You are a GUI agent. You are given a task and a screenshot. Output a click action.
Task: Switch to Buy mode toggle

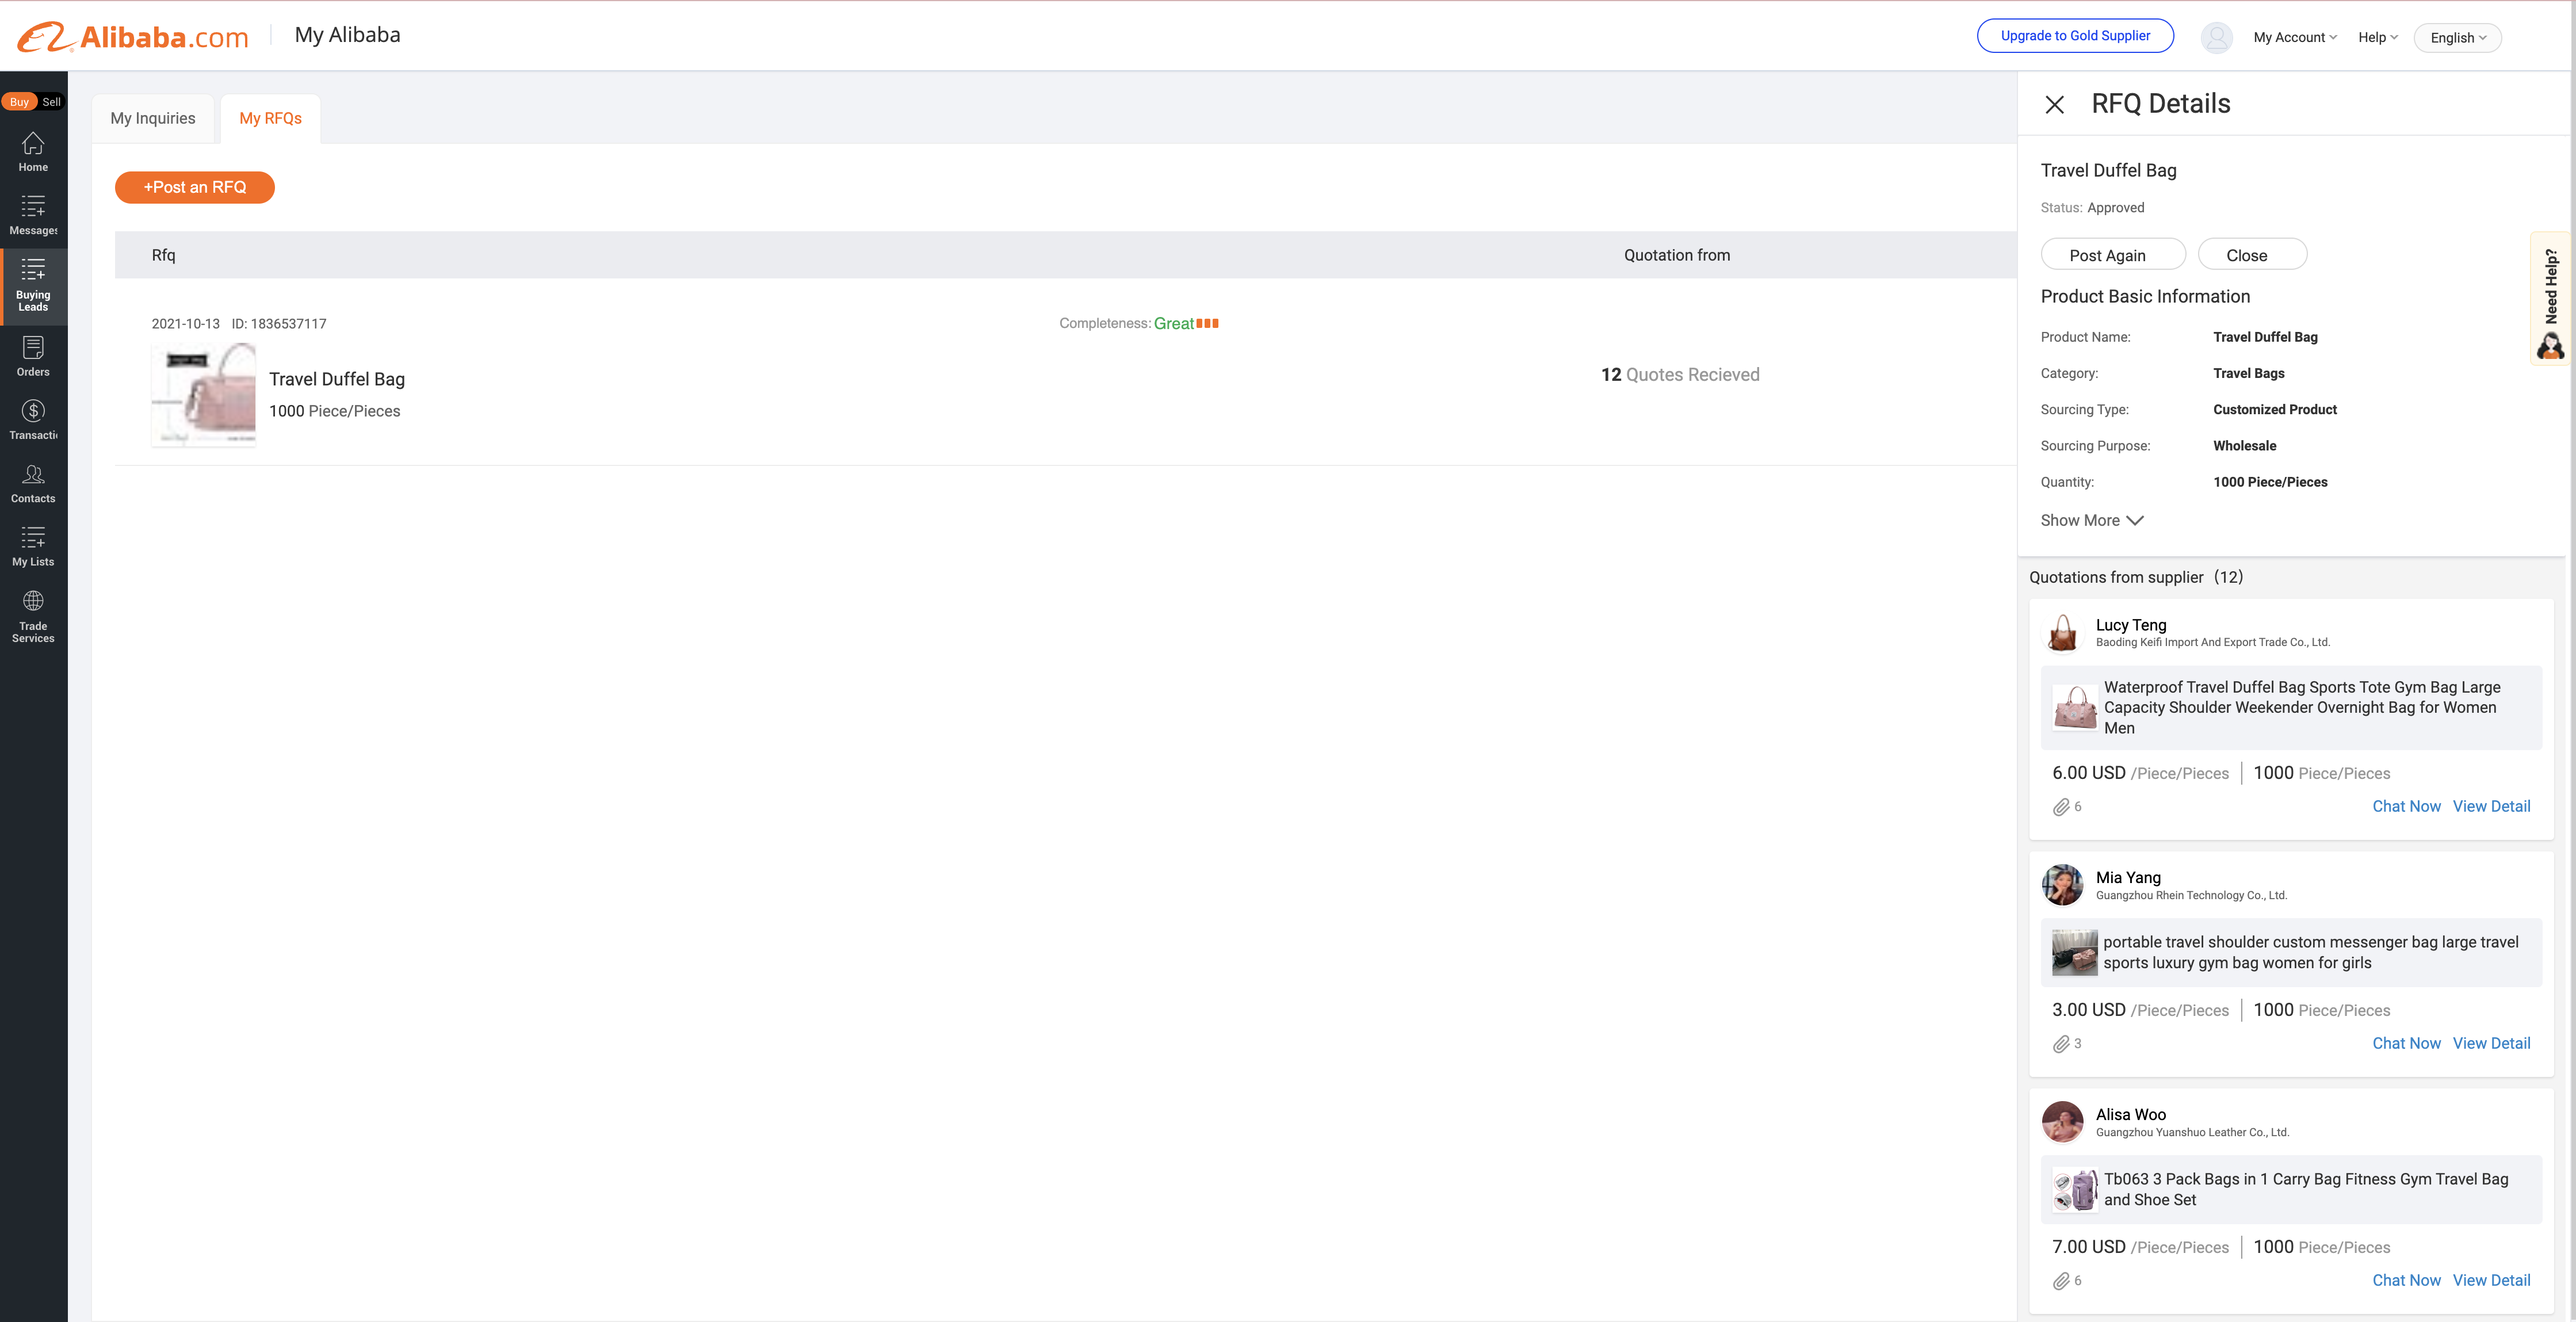(19, 102)
